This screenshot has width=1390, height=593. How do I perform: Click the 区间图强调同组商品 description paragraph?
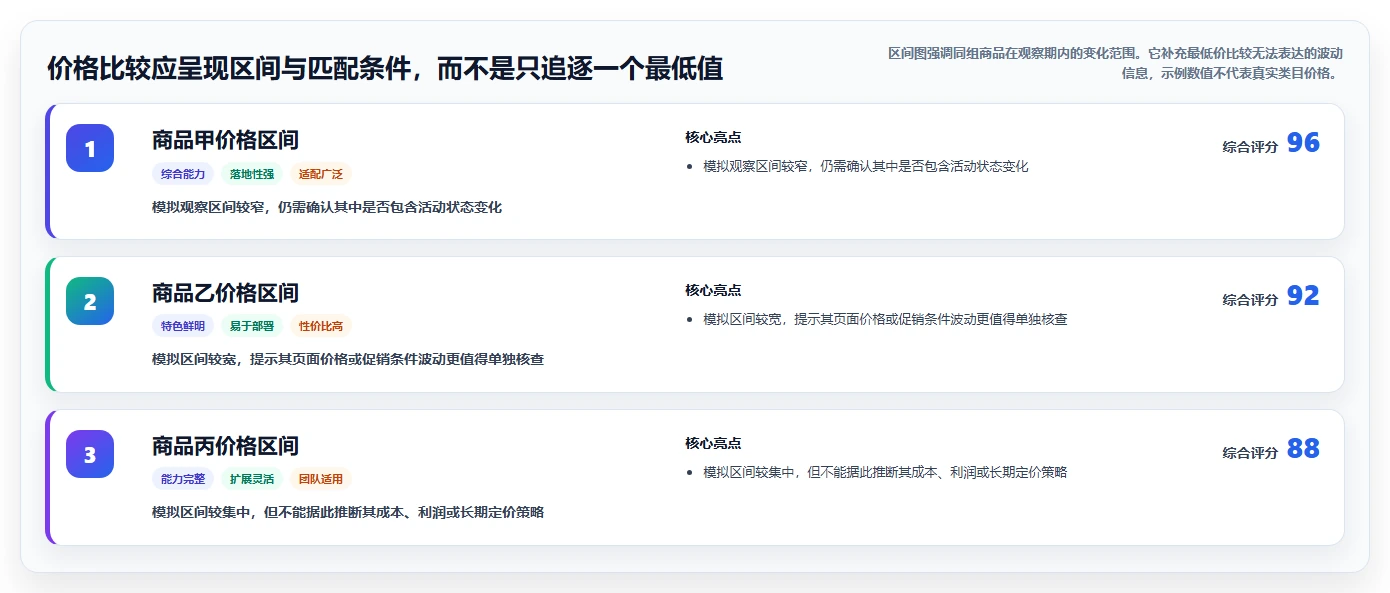coord(1115,63)
